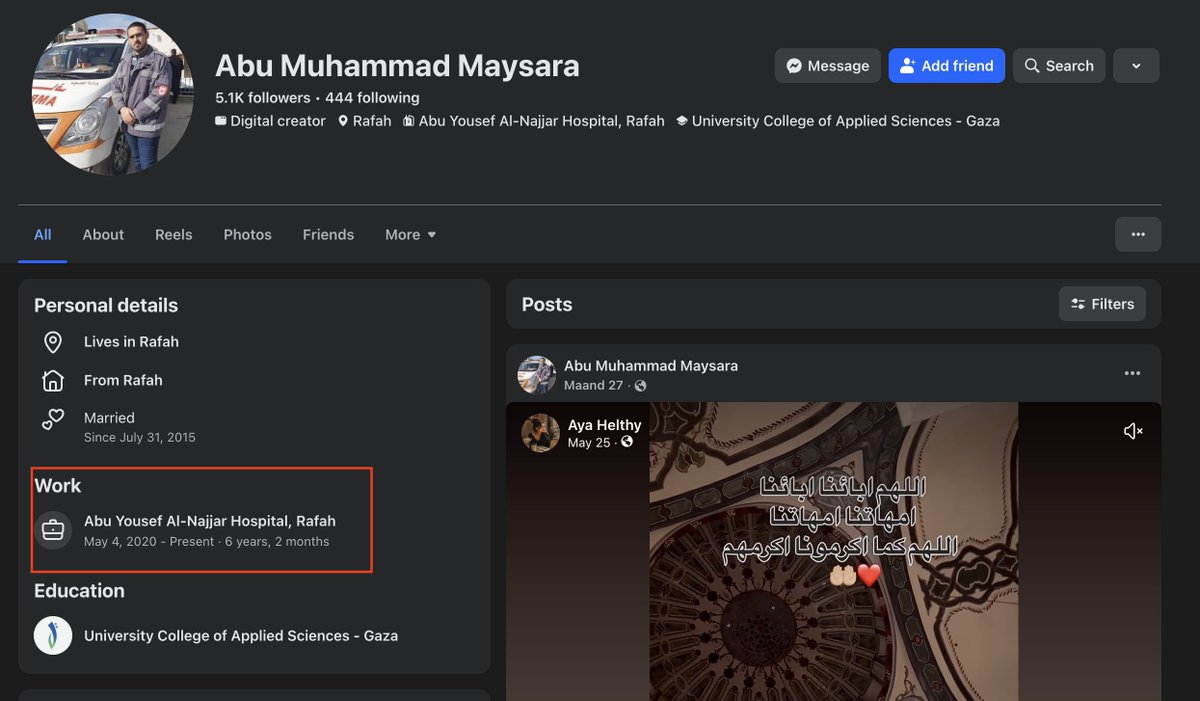Viewport: 1200px width, 701px height.
Task: Click the public globe icon beside Maand 27
Action: [640, 386]
